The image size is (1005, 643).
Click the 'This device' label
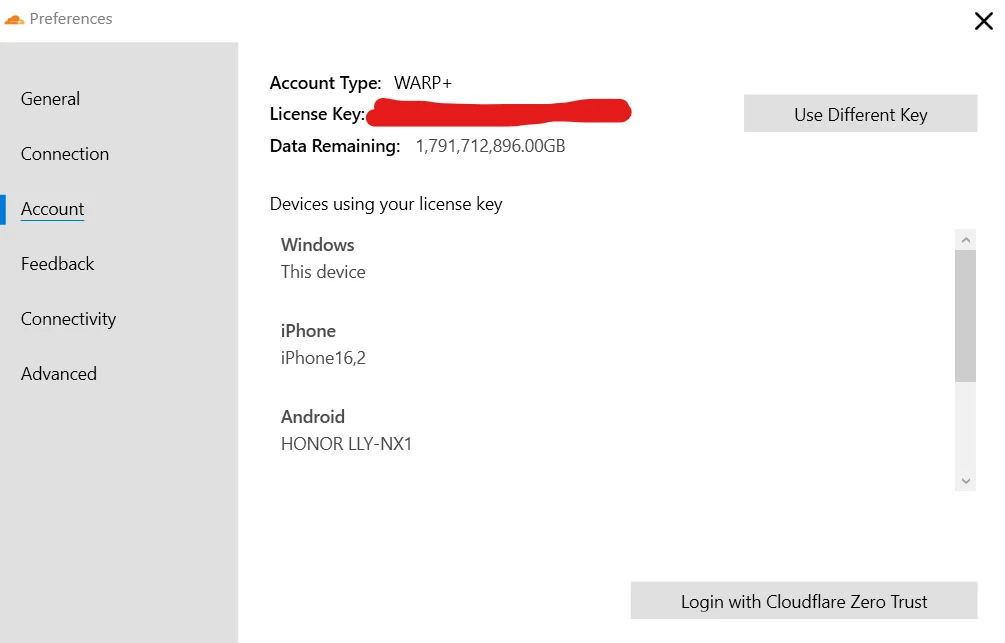coord(323,272)
